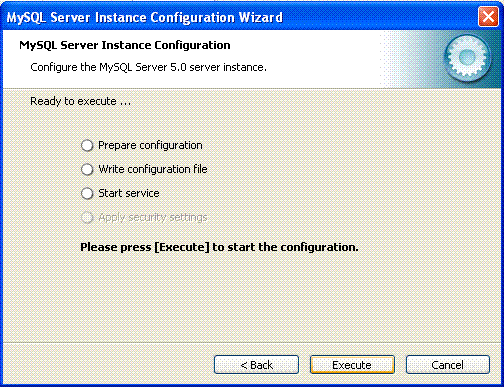
Task: Click the Prepare configuration text label
Action: point(150,146)
